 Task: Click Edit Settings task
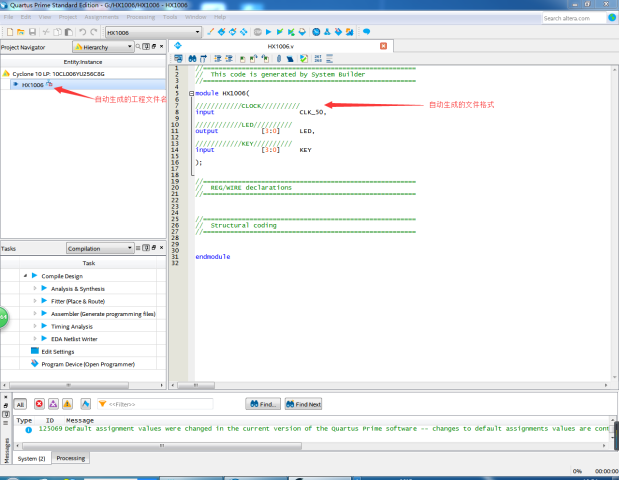coord(58,352)
